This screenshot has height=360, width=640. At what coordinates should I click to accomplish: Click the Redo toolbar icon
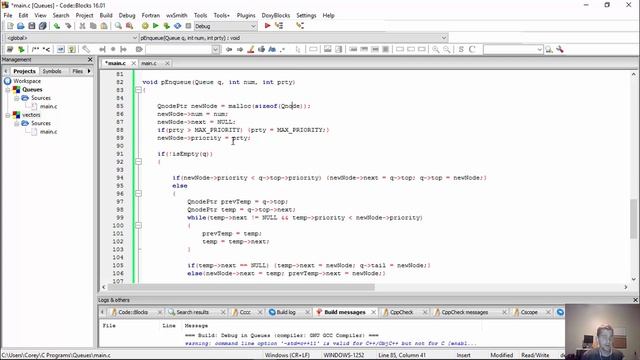click(x=68, y=26)
